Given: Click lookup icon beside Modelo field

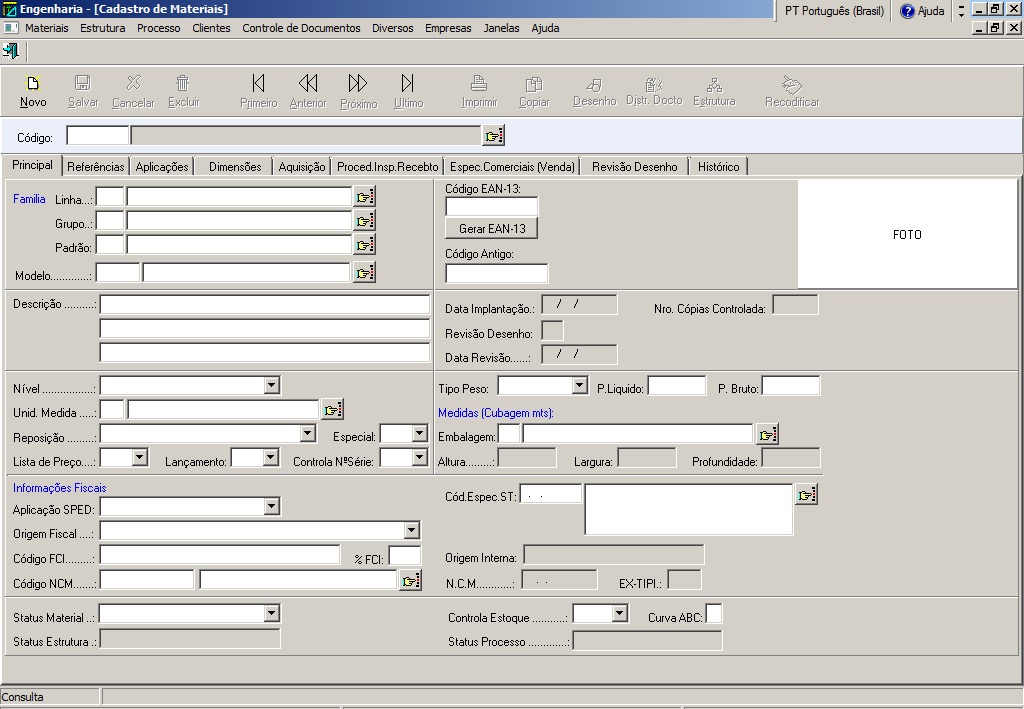Looking at the screenshot, I should pos(364,272).
